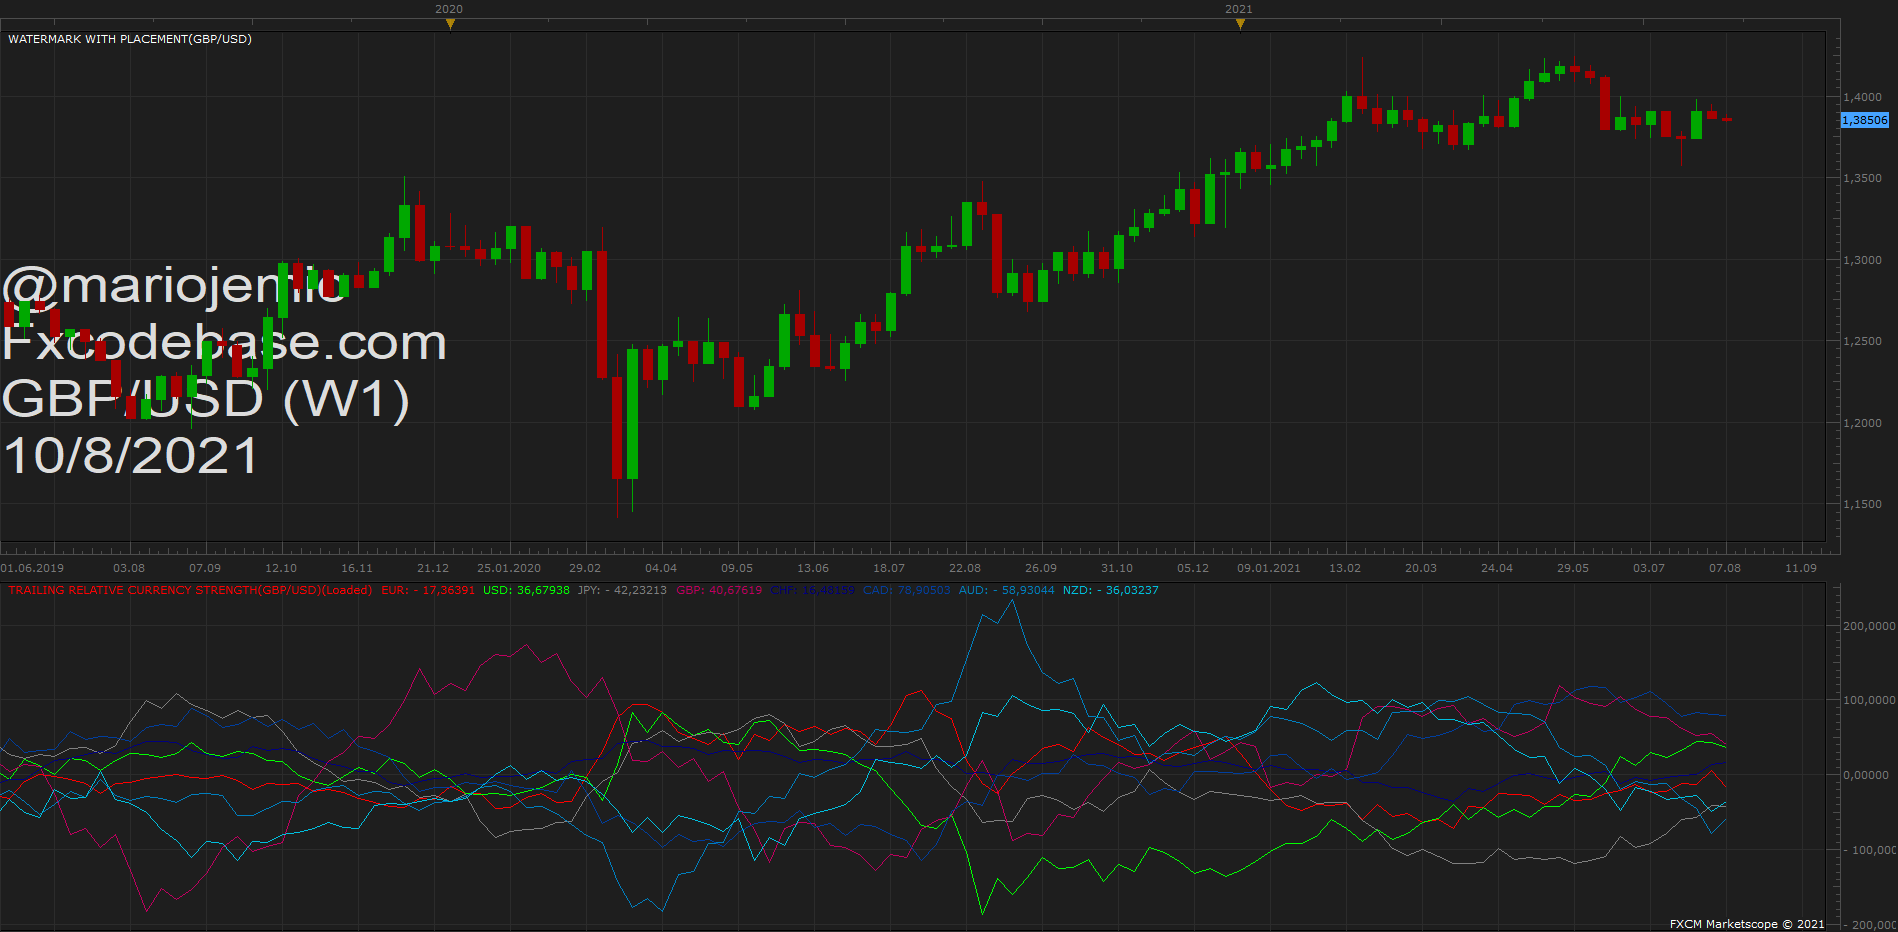Viewport: 1898px width, 932px height.
Task: Click the 24.04 date axis label
Action: click(x=1497, y=568)
